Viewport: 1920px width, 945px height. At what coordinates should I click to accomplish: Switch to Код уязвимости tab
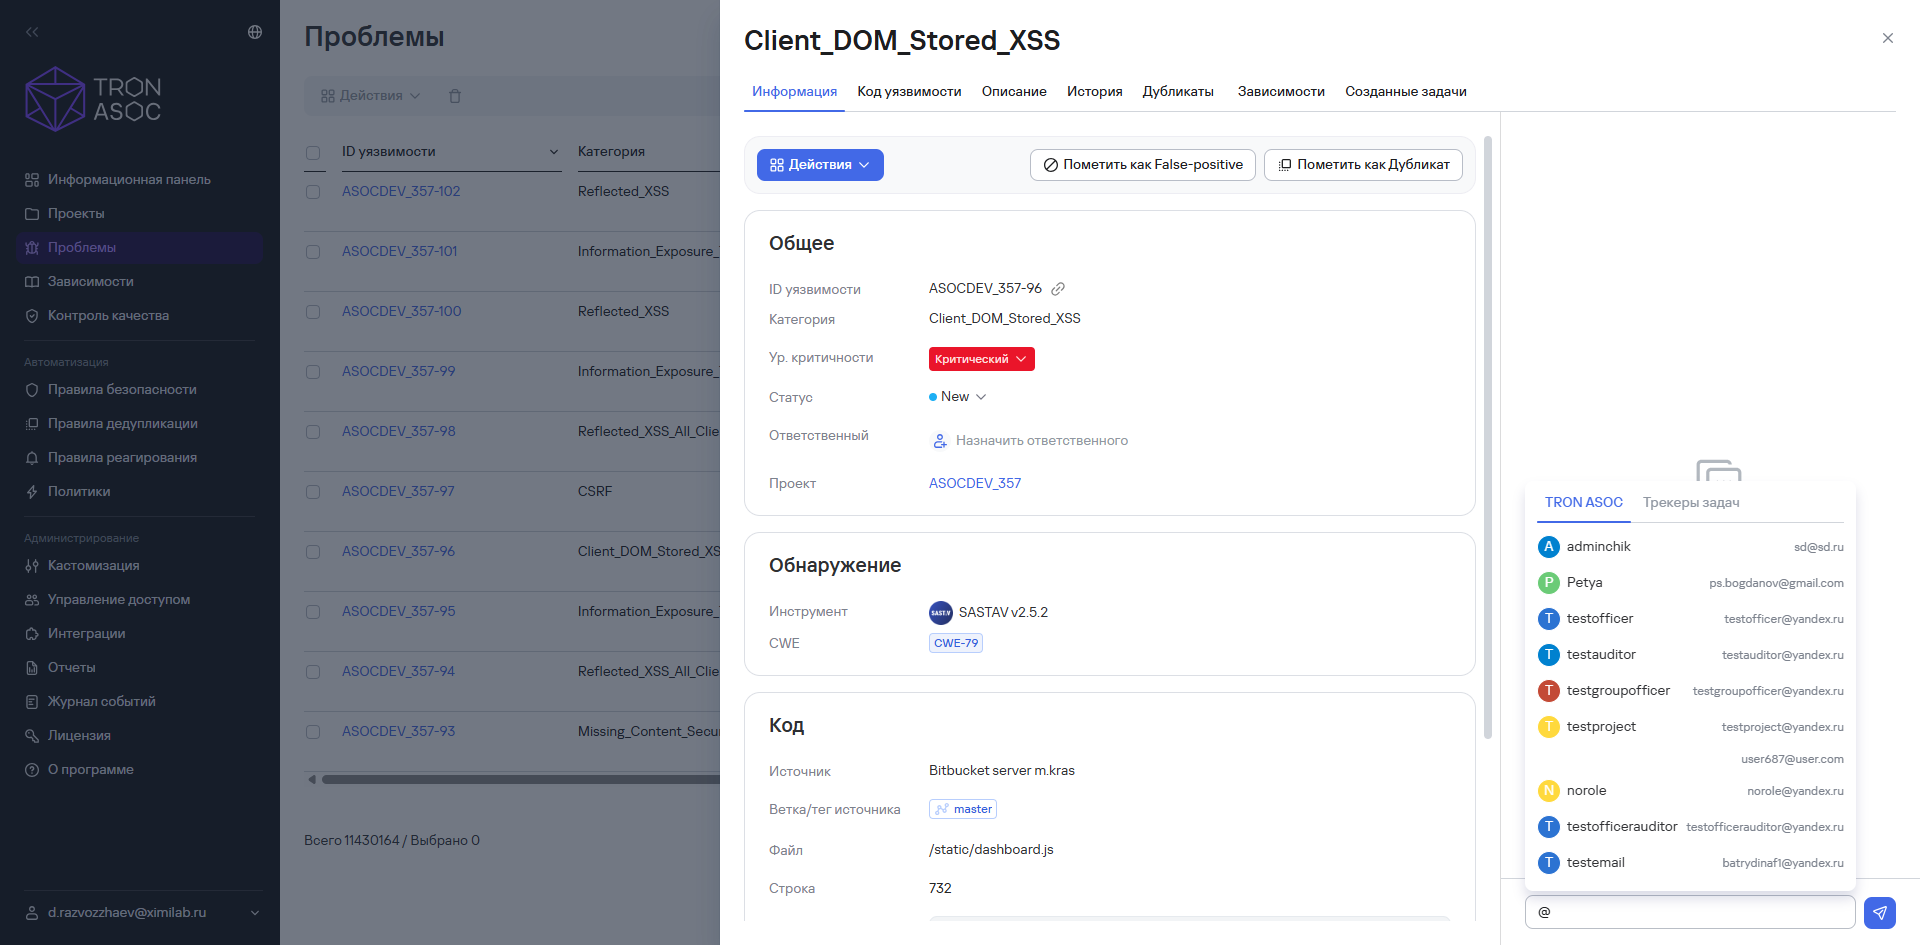[909, 91]
